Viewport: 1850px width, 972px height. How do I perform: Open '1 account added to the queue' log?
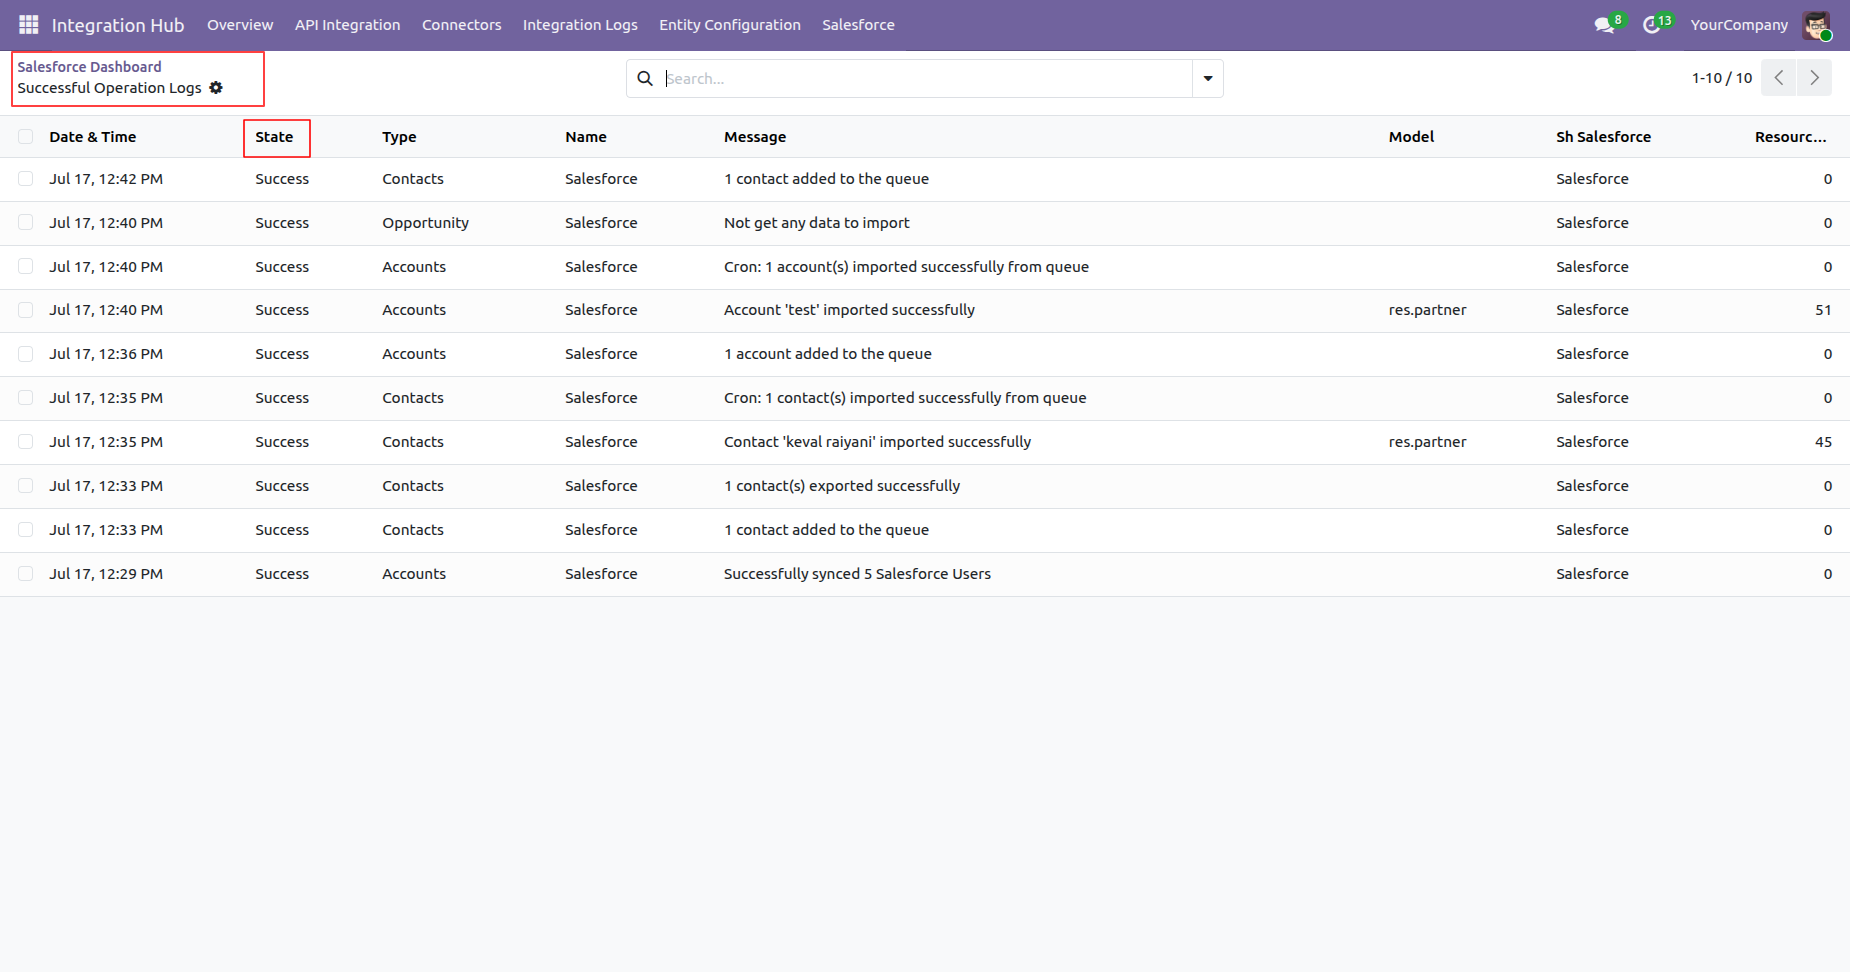[828, 354]
